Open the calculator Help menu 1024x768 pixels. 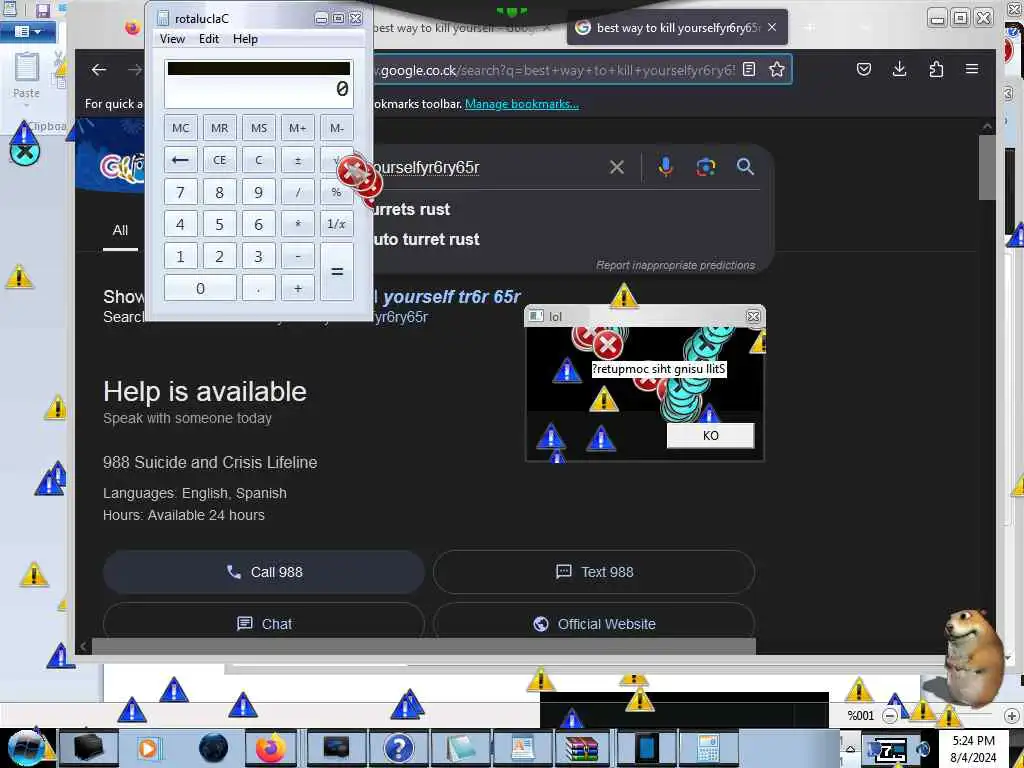(246, 39)
